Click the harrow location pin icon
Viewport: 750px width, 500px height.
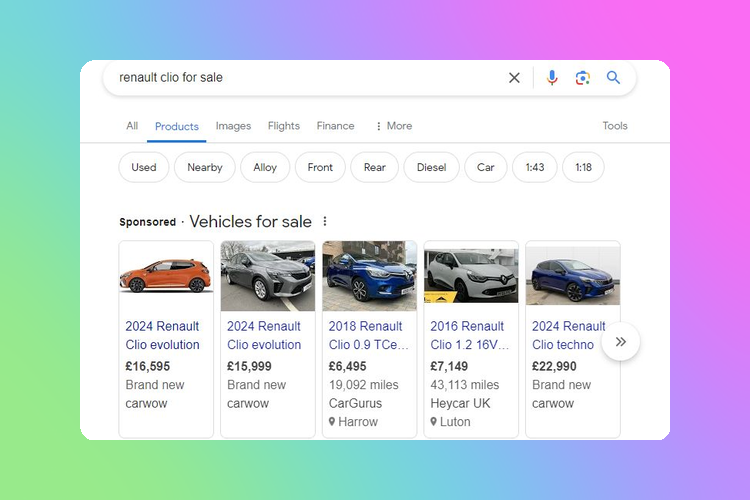(x=332, y=422)
